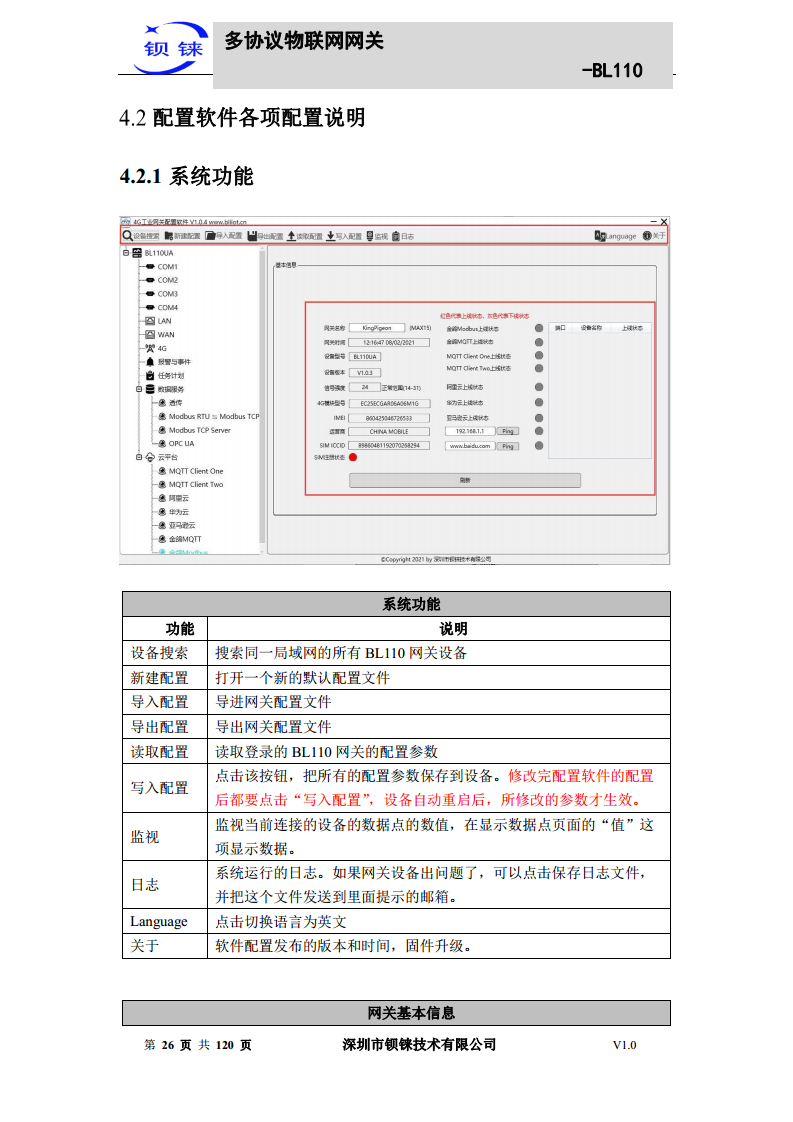Click the IMEI field 860425046726533

(389, 418)
